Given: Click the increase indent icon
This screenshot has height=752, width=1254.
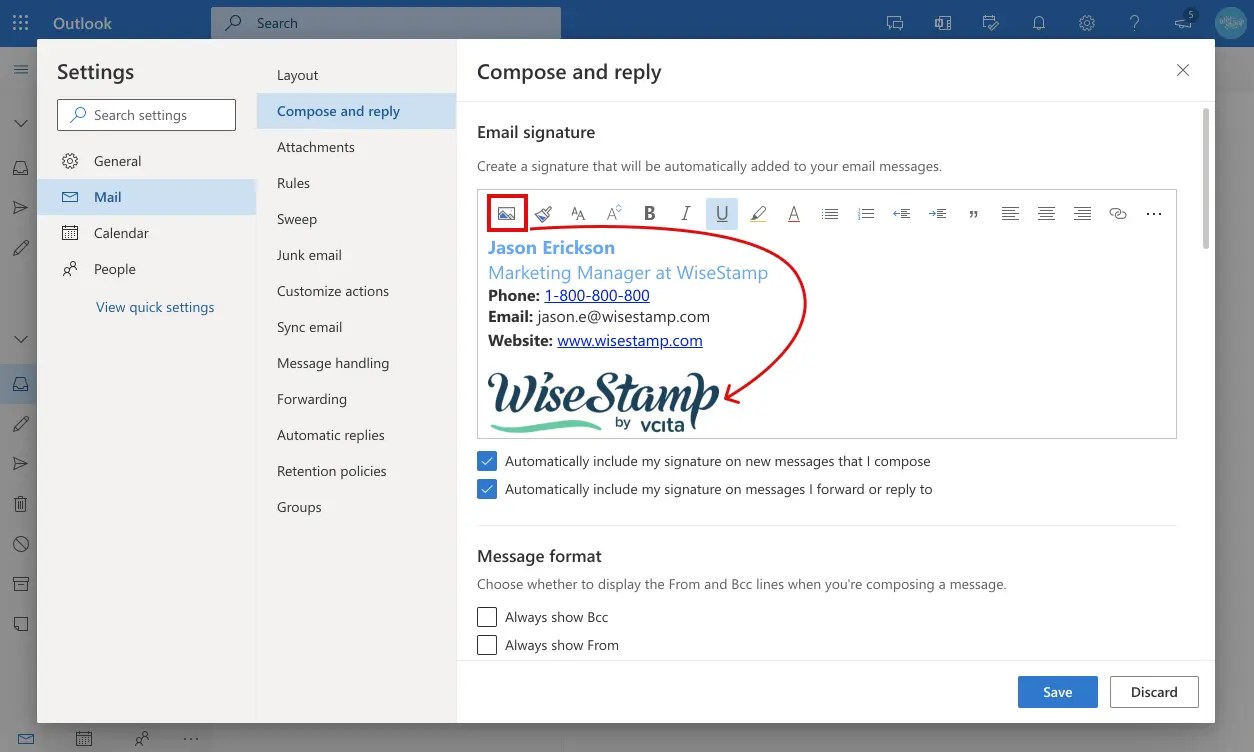Looking at the screenshot, I should (x=937, y=212).
